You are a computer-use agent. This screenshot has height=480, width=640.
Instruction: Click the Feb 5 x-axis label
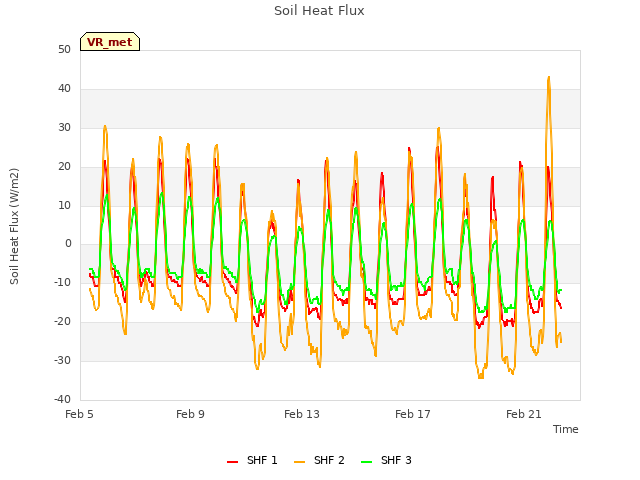click(x=79, y=414)
